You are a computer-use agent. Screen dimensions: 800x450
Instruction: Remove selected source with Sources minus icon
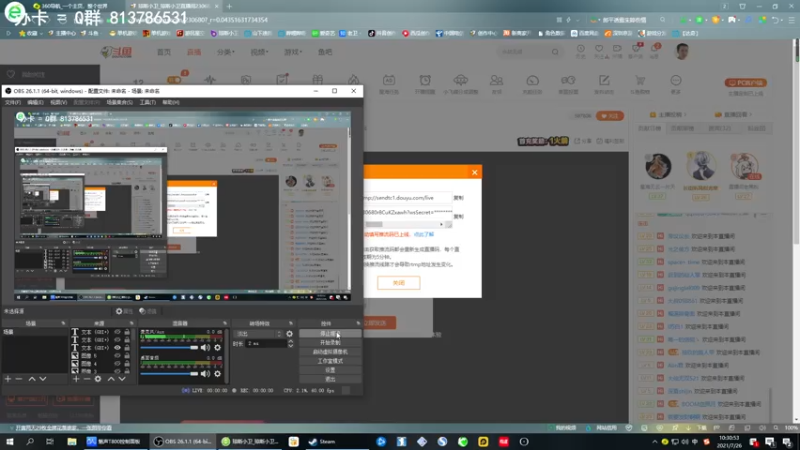click(x=87, y=379)
